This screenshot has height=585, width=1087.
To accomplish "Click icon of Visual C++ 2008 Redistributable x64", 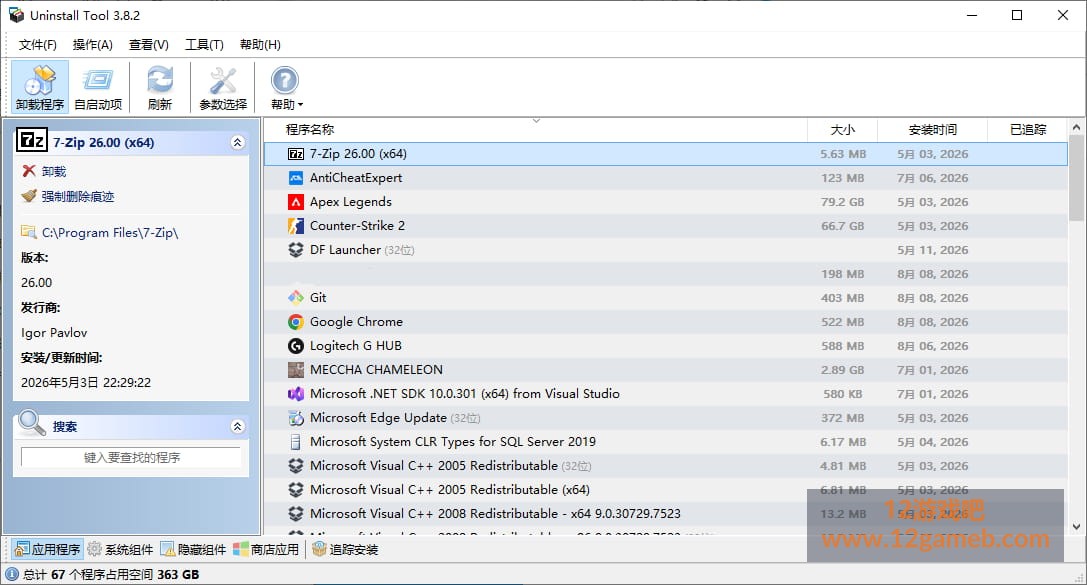I will click(x=296, y=514).
